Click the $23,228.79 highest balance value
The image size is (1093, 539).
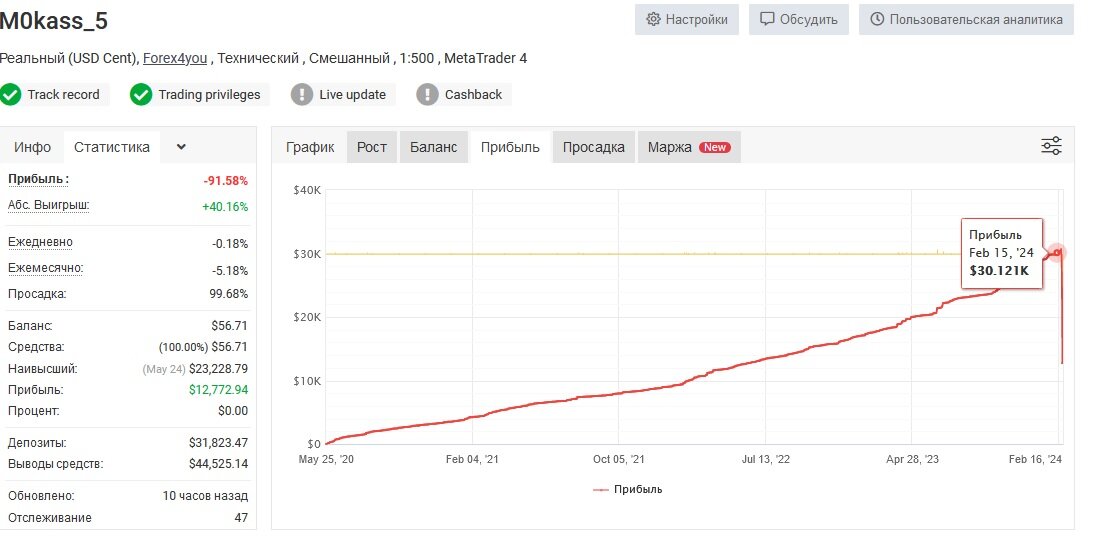[218, 368]
